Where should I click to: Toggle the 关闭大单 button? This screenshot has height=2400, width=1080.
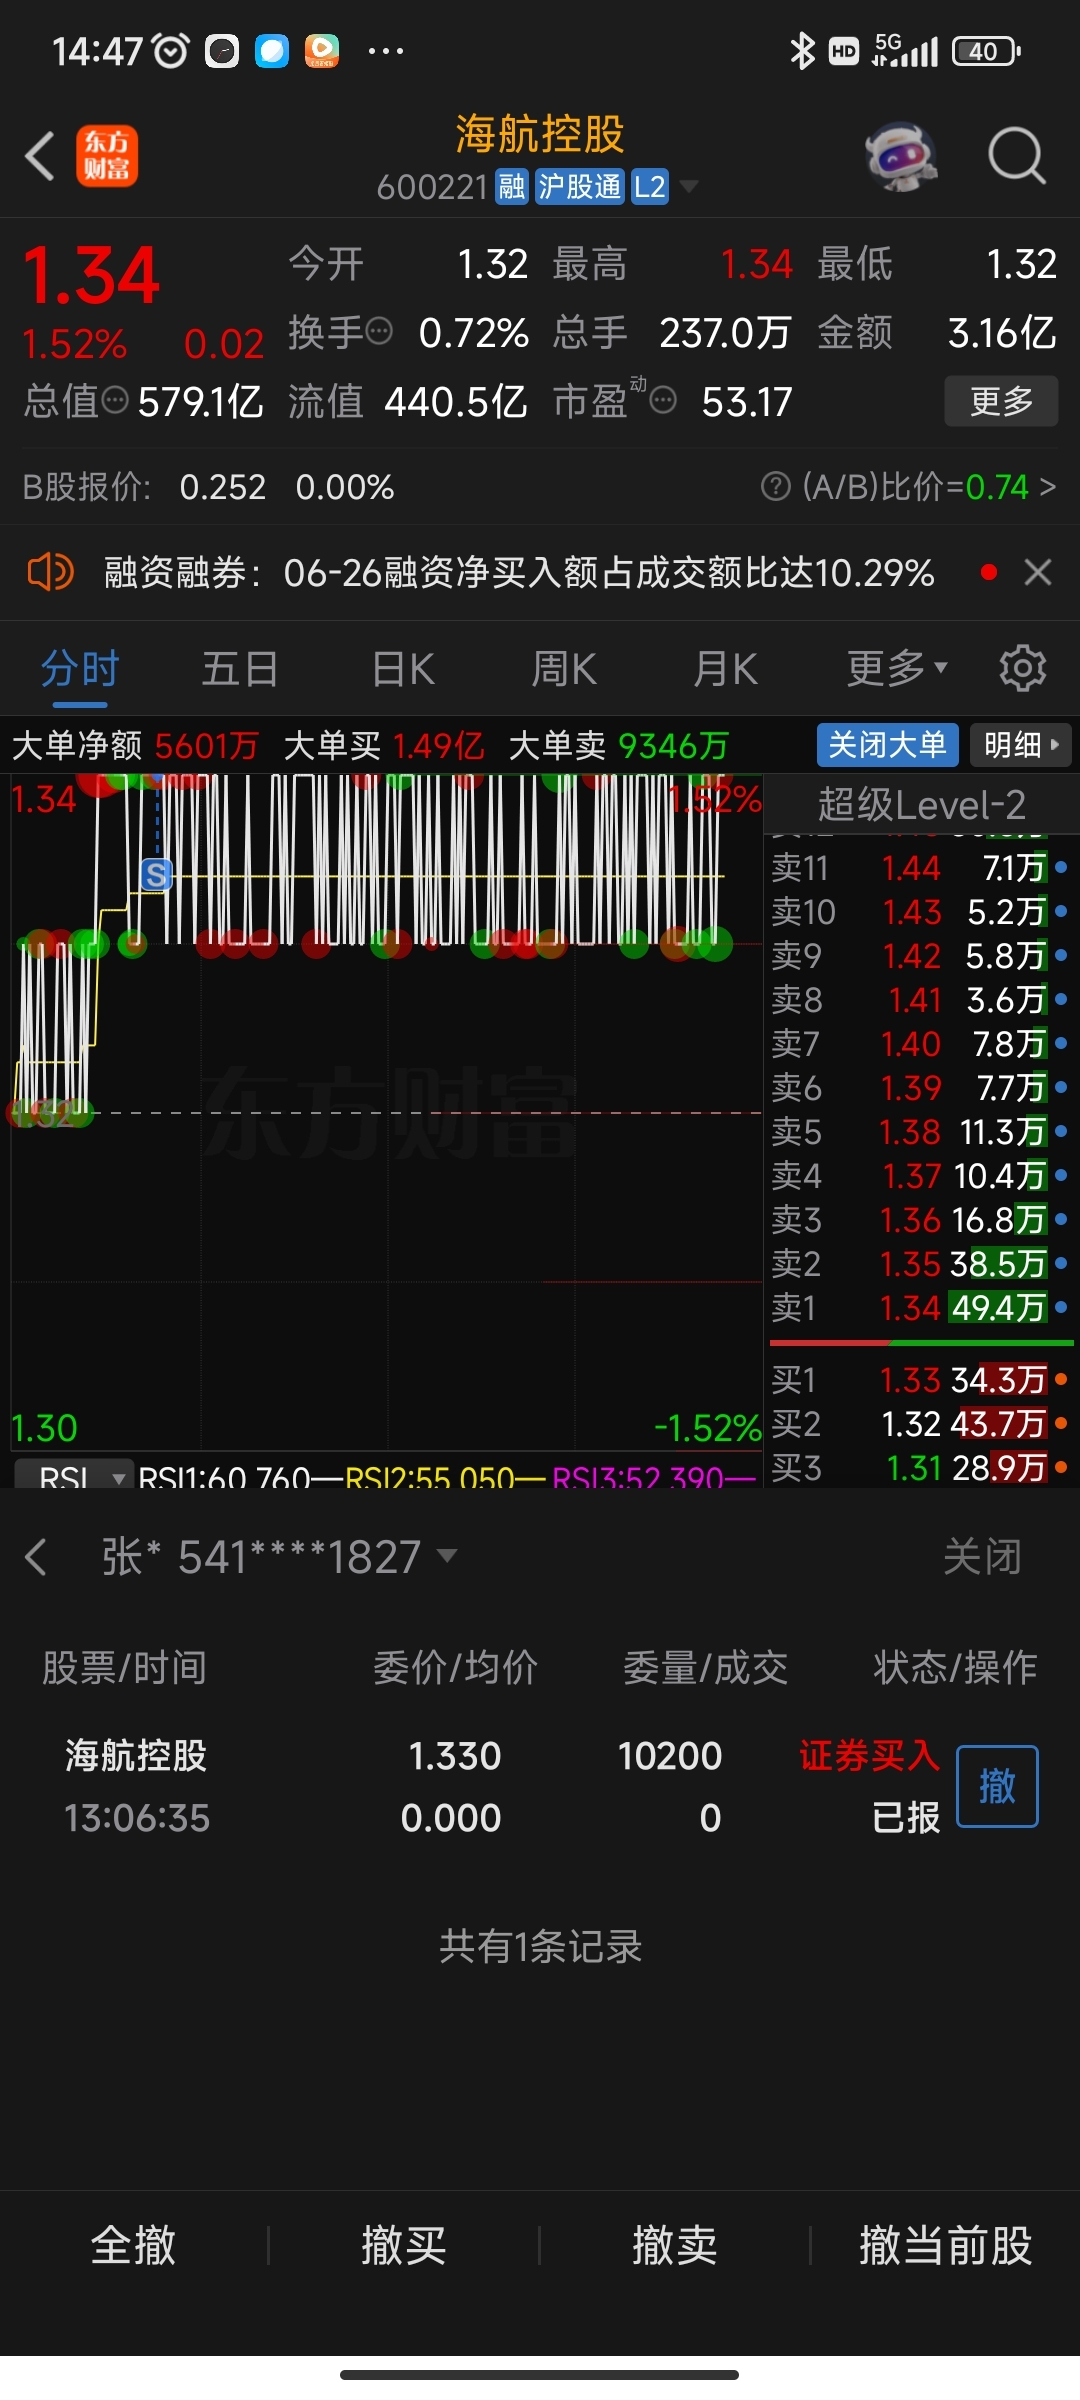coord(888,745)
